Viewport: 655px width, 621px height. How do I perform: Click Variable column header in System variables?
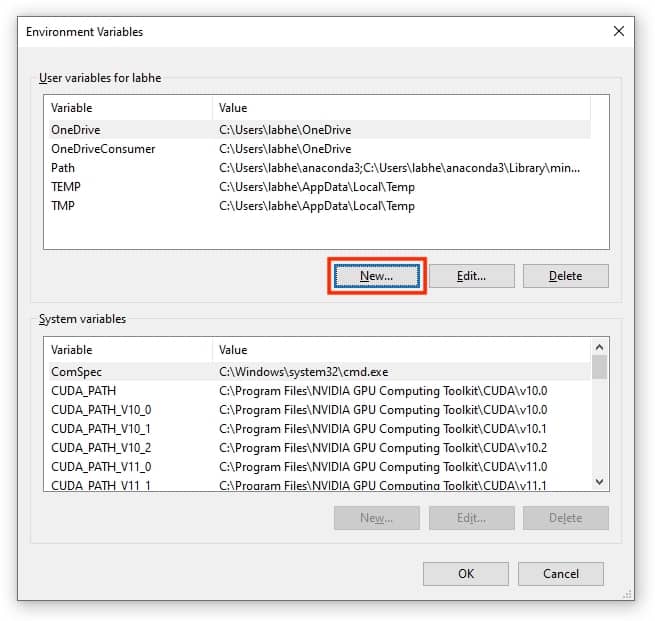pos(128,350)
